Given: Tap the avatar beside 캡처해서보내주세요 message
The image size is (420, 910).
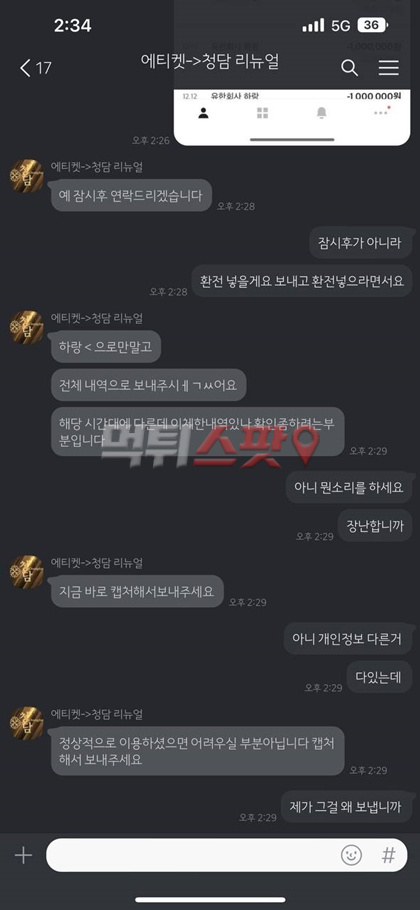Looking at the screenshot, I should point(27,572).
